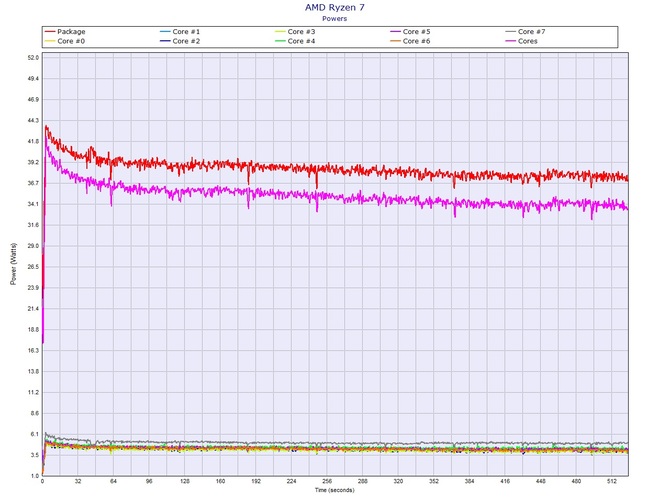Click the Power (Watts) axis label
Screen dimensions: 670x502
(13, 264)
